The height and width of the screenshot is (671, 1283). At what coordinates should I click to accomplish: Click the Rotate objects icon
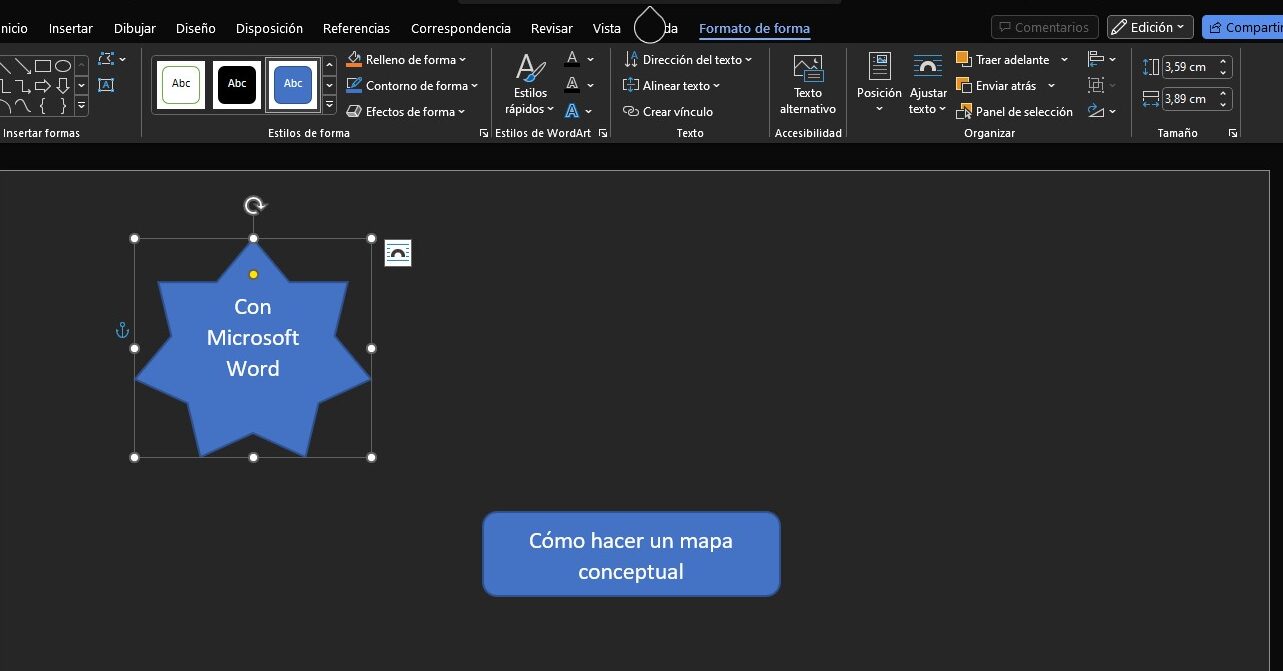(1096, 112)
